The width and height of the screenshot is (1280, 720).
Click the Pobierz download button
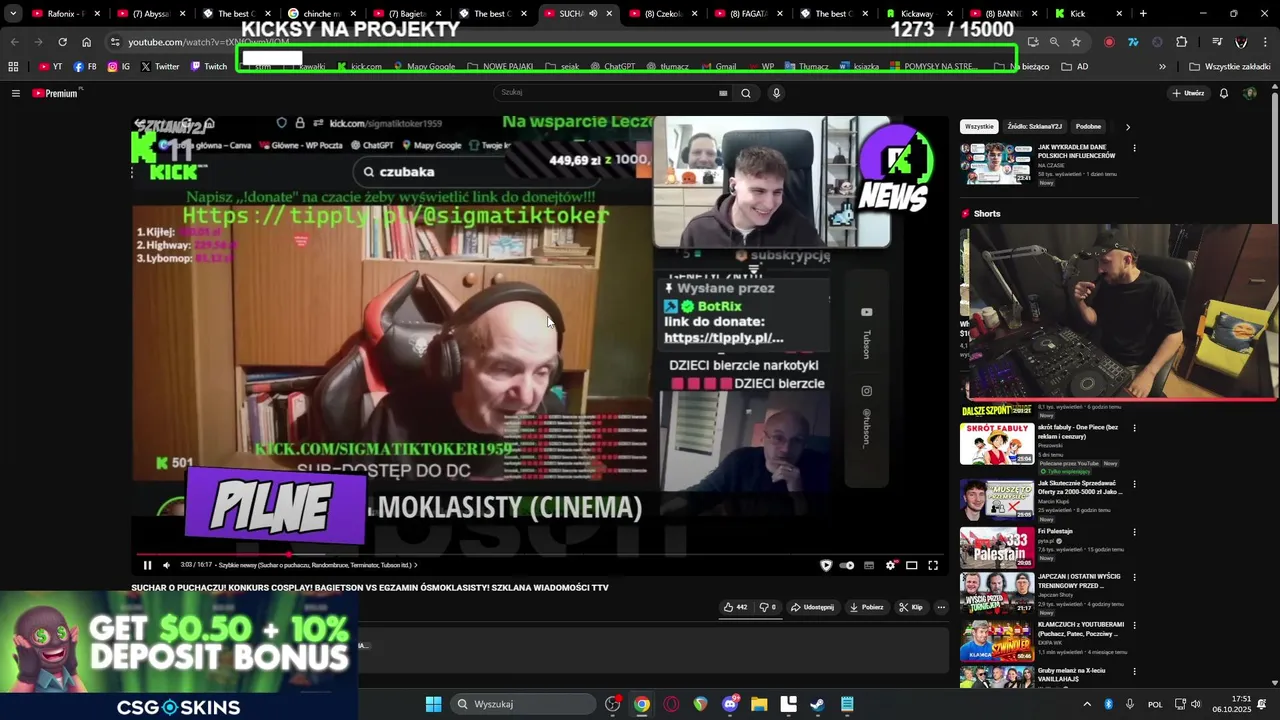867,607
